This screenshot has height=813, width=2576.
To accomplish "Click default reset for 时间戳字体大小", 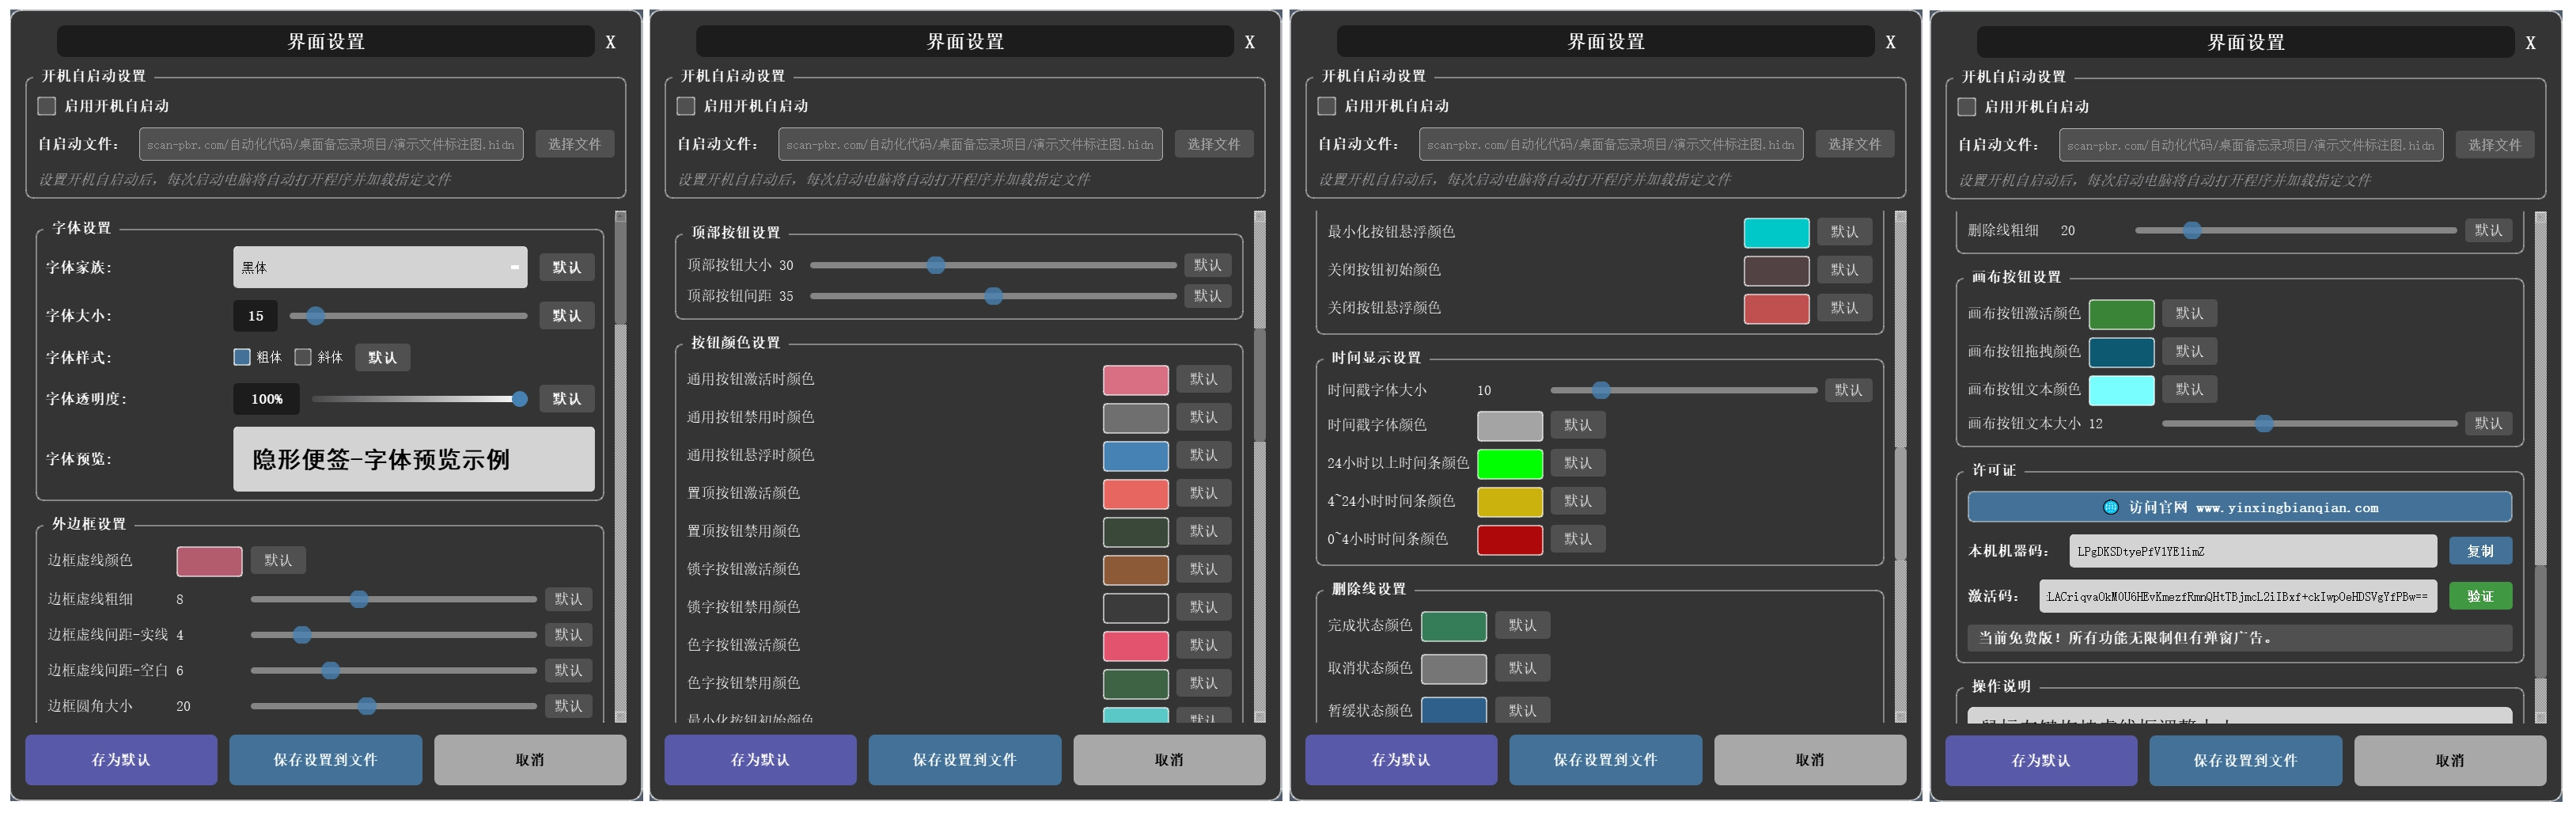I will [x=1847, y=390].
